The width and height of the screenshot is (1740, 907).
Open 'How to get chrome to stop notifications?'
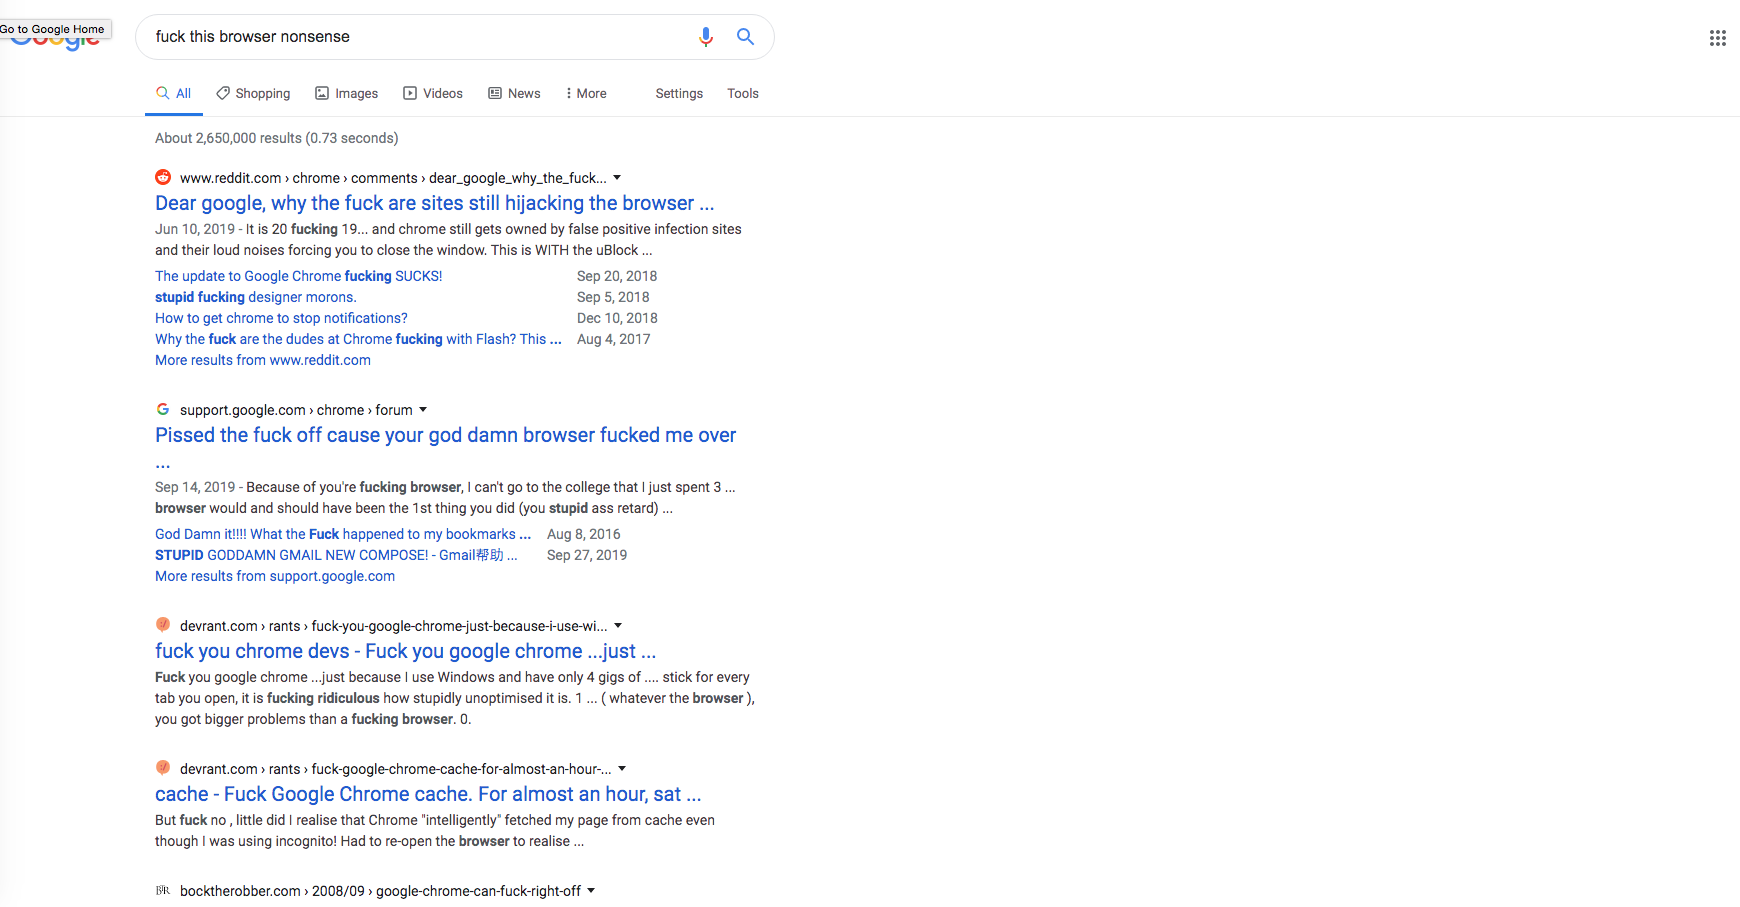coord(281,318)
